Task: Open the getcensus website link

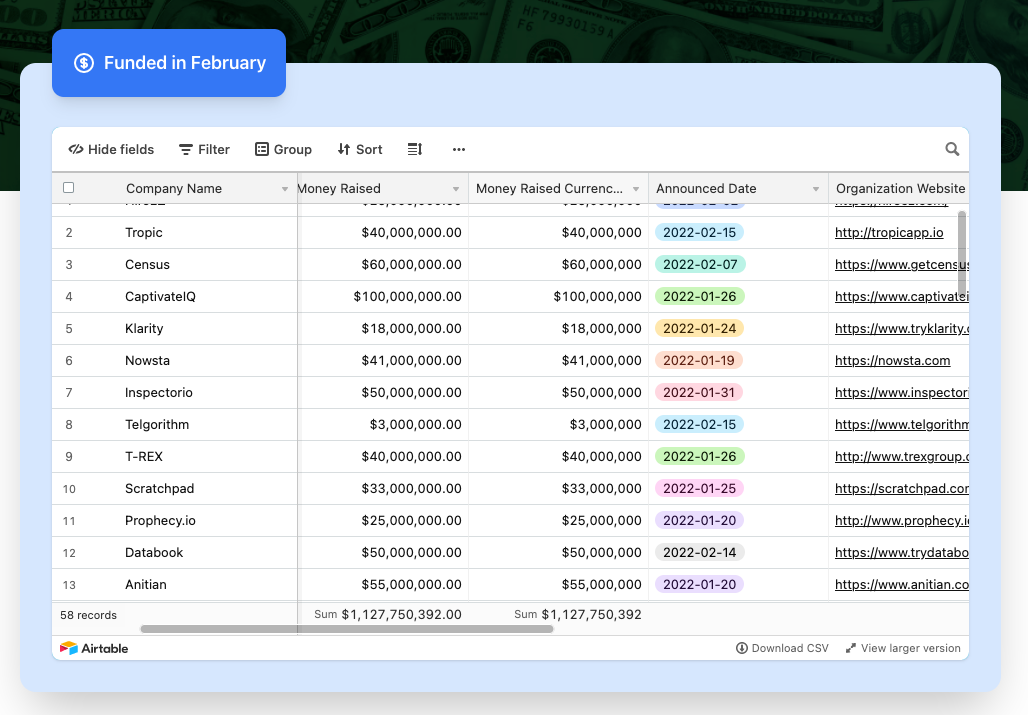Action: point(901,265)
